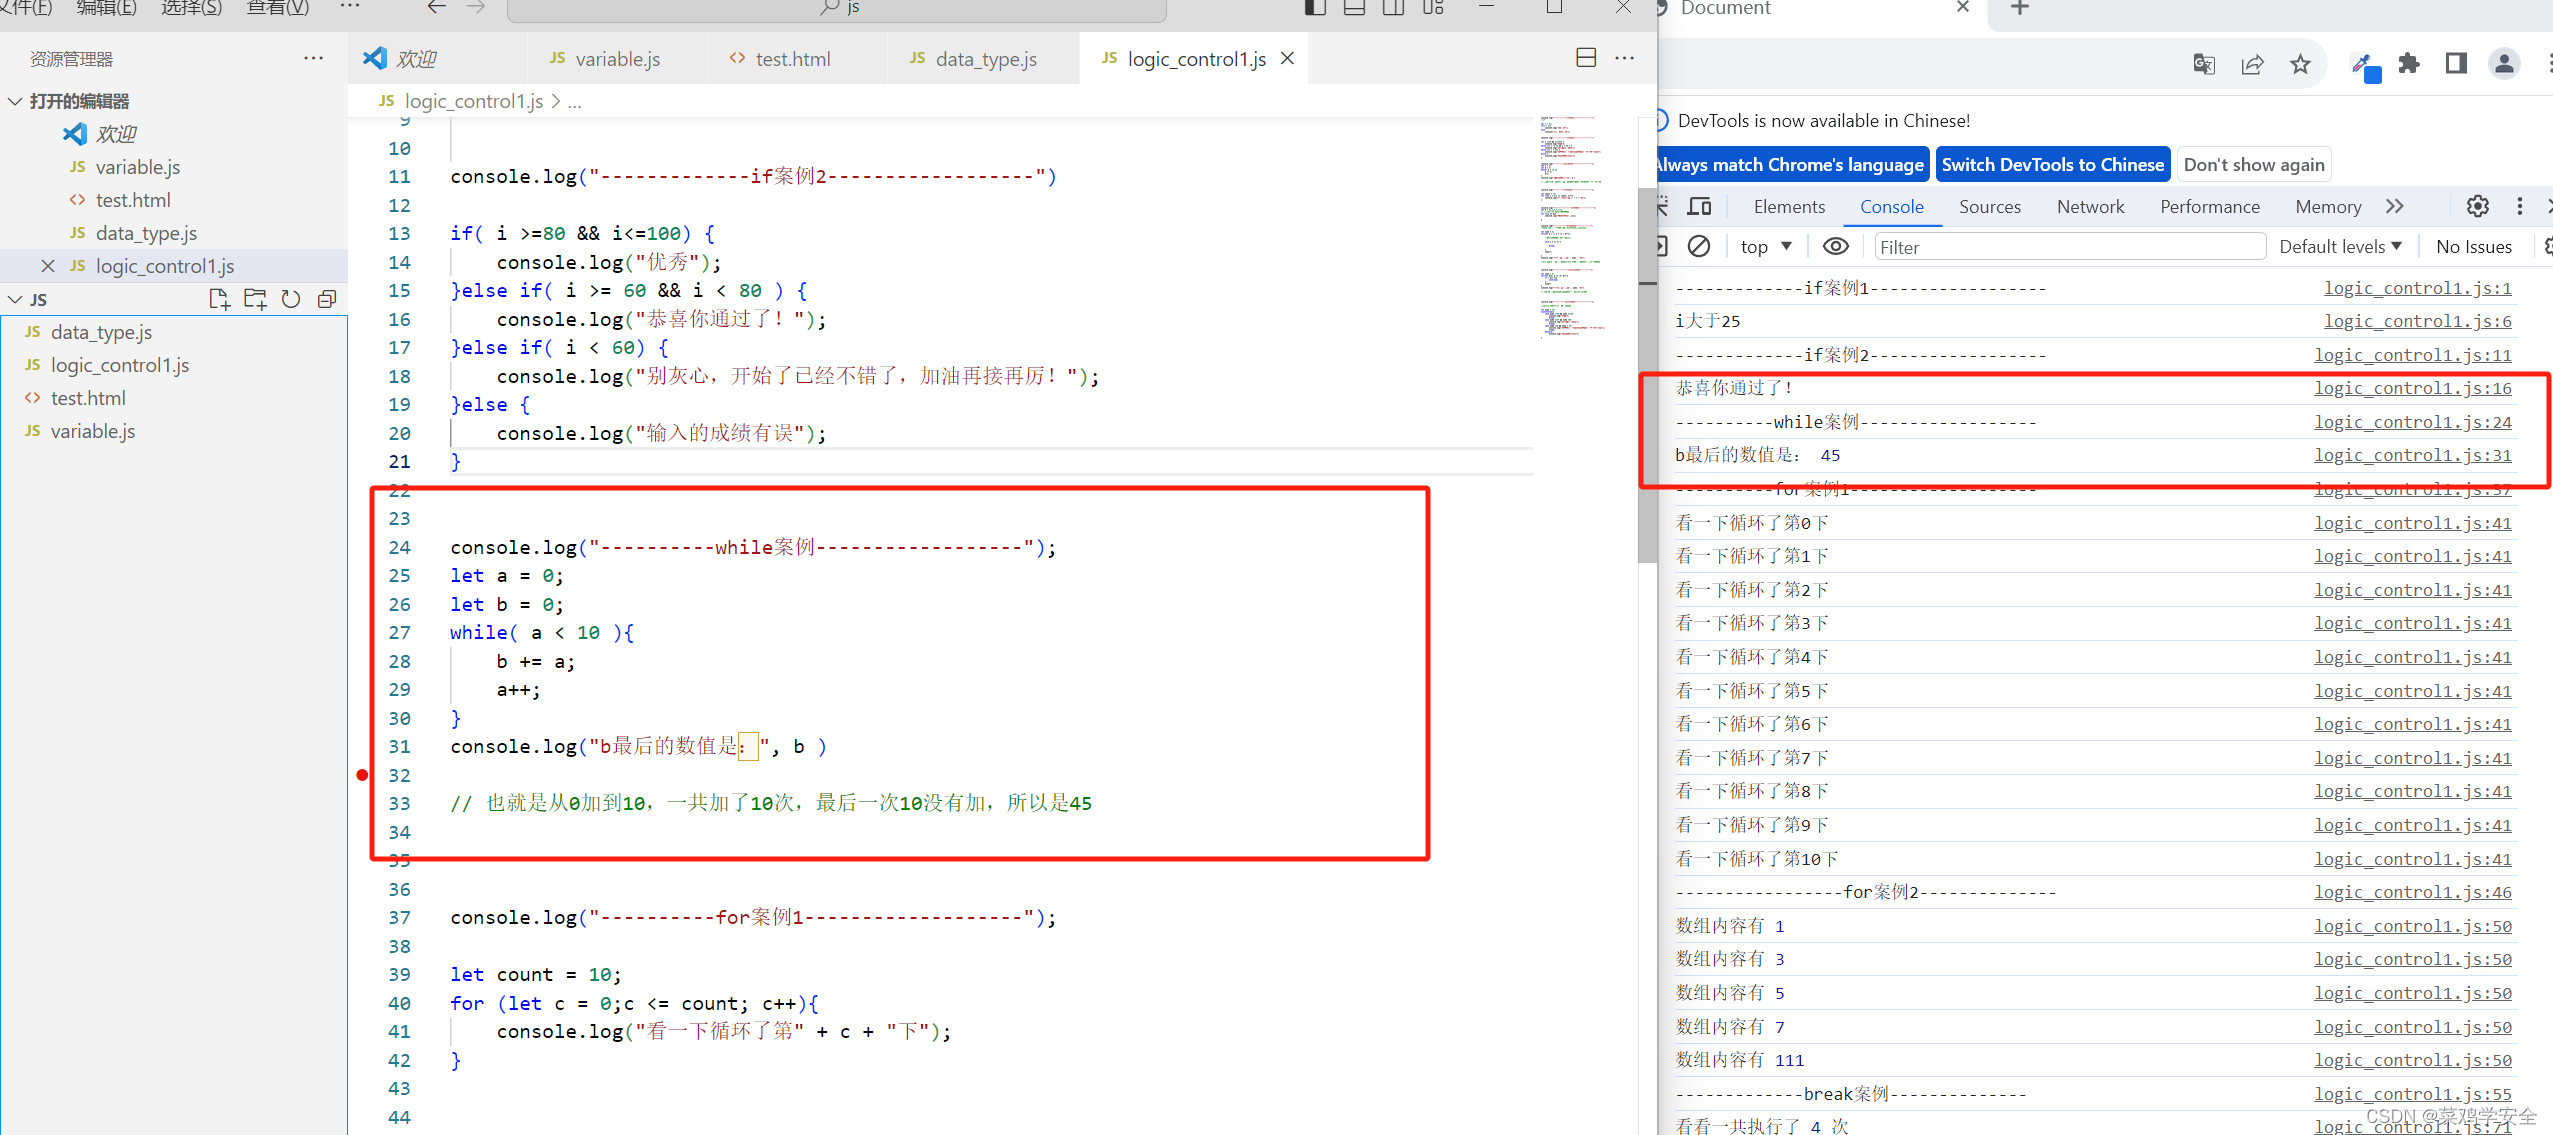Close the Document browser tab
2553x1135 pixels.
pos(1963,7)
